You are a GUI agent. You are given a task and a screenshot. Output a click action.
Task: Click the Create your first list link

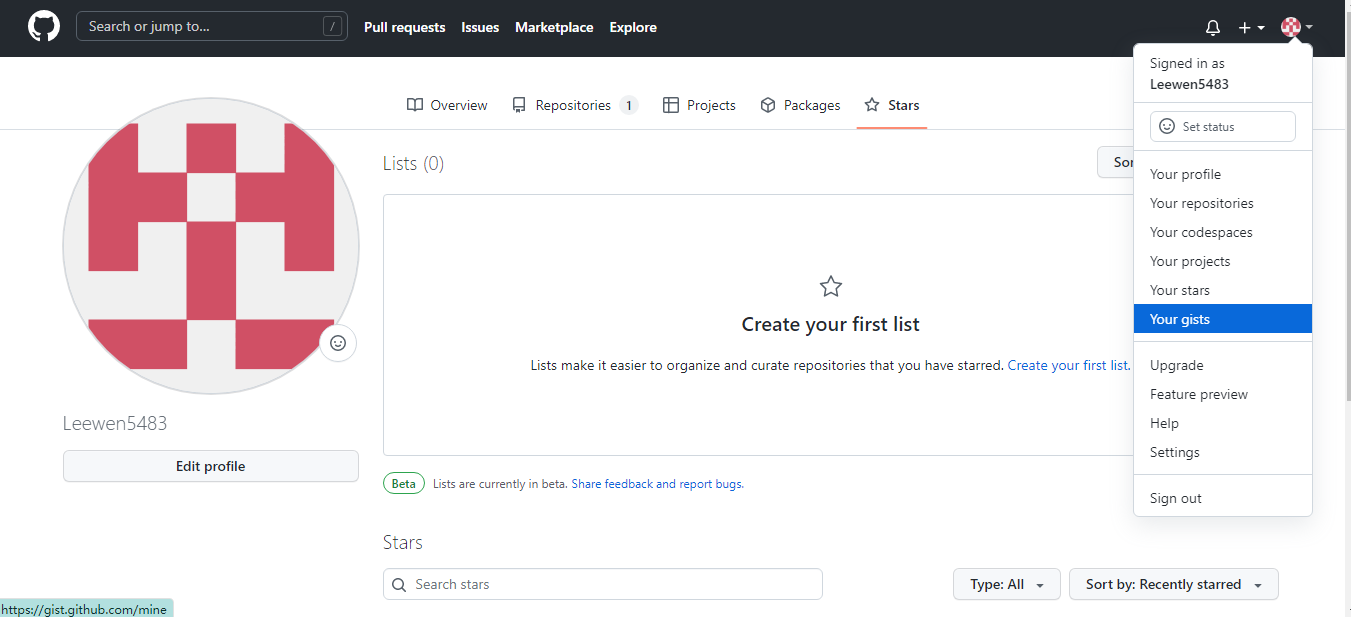(x=1068, y=366)
